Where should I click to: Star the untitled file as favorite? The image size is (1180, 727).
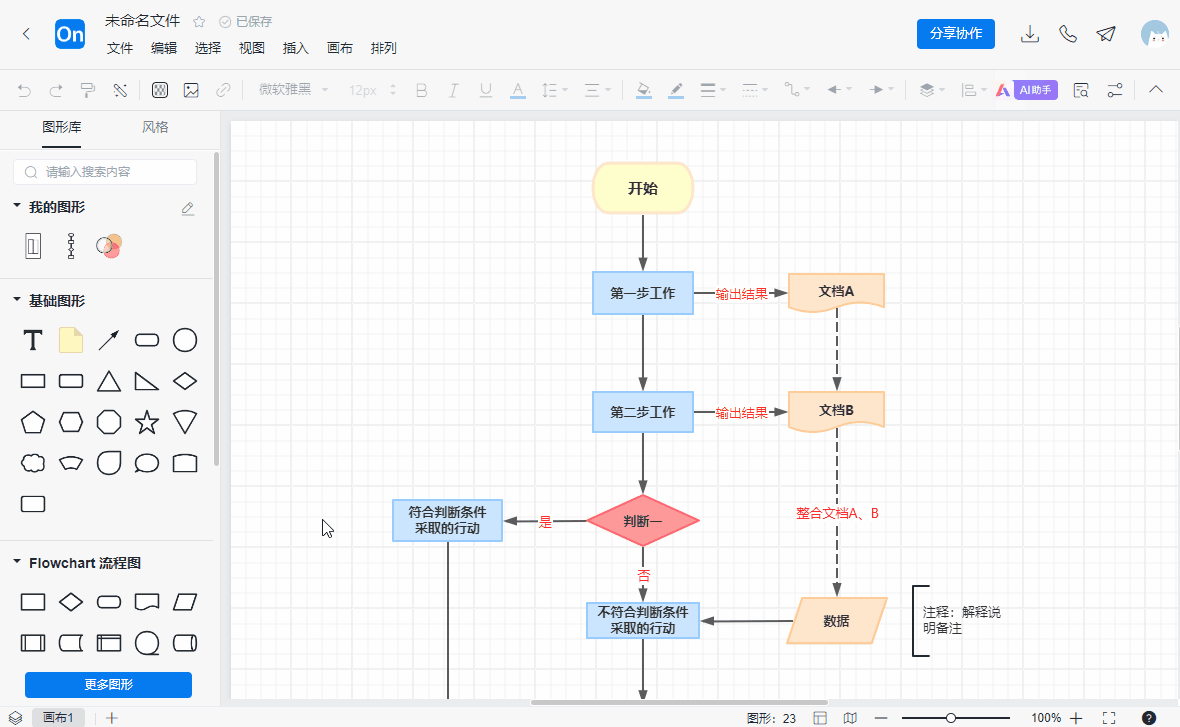pos(199,22)
